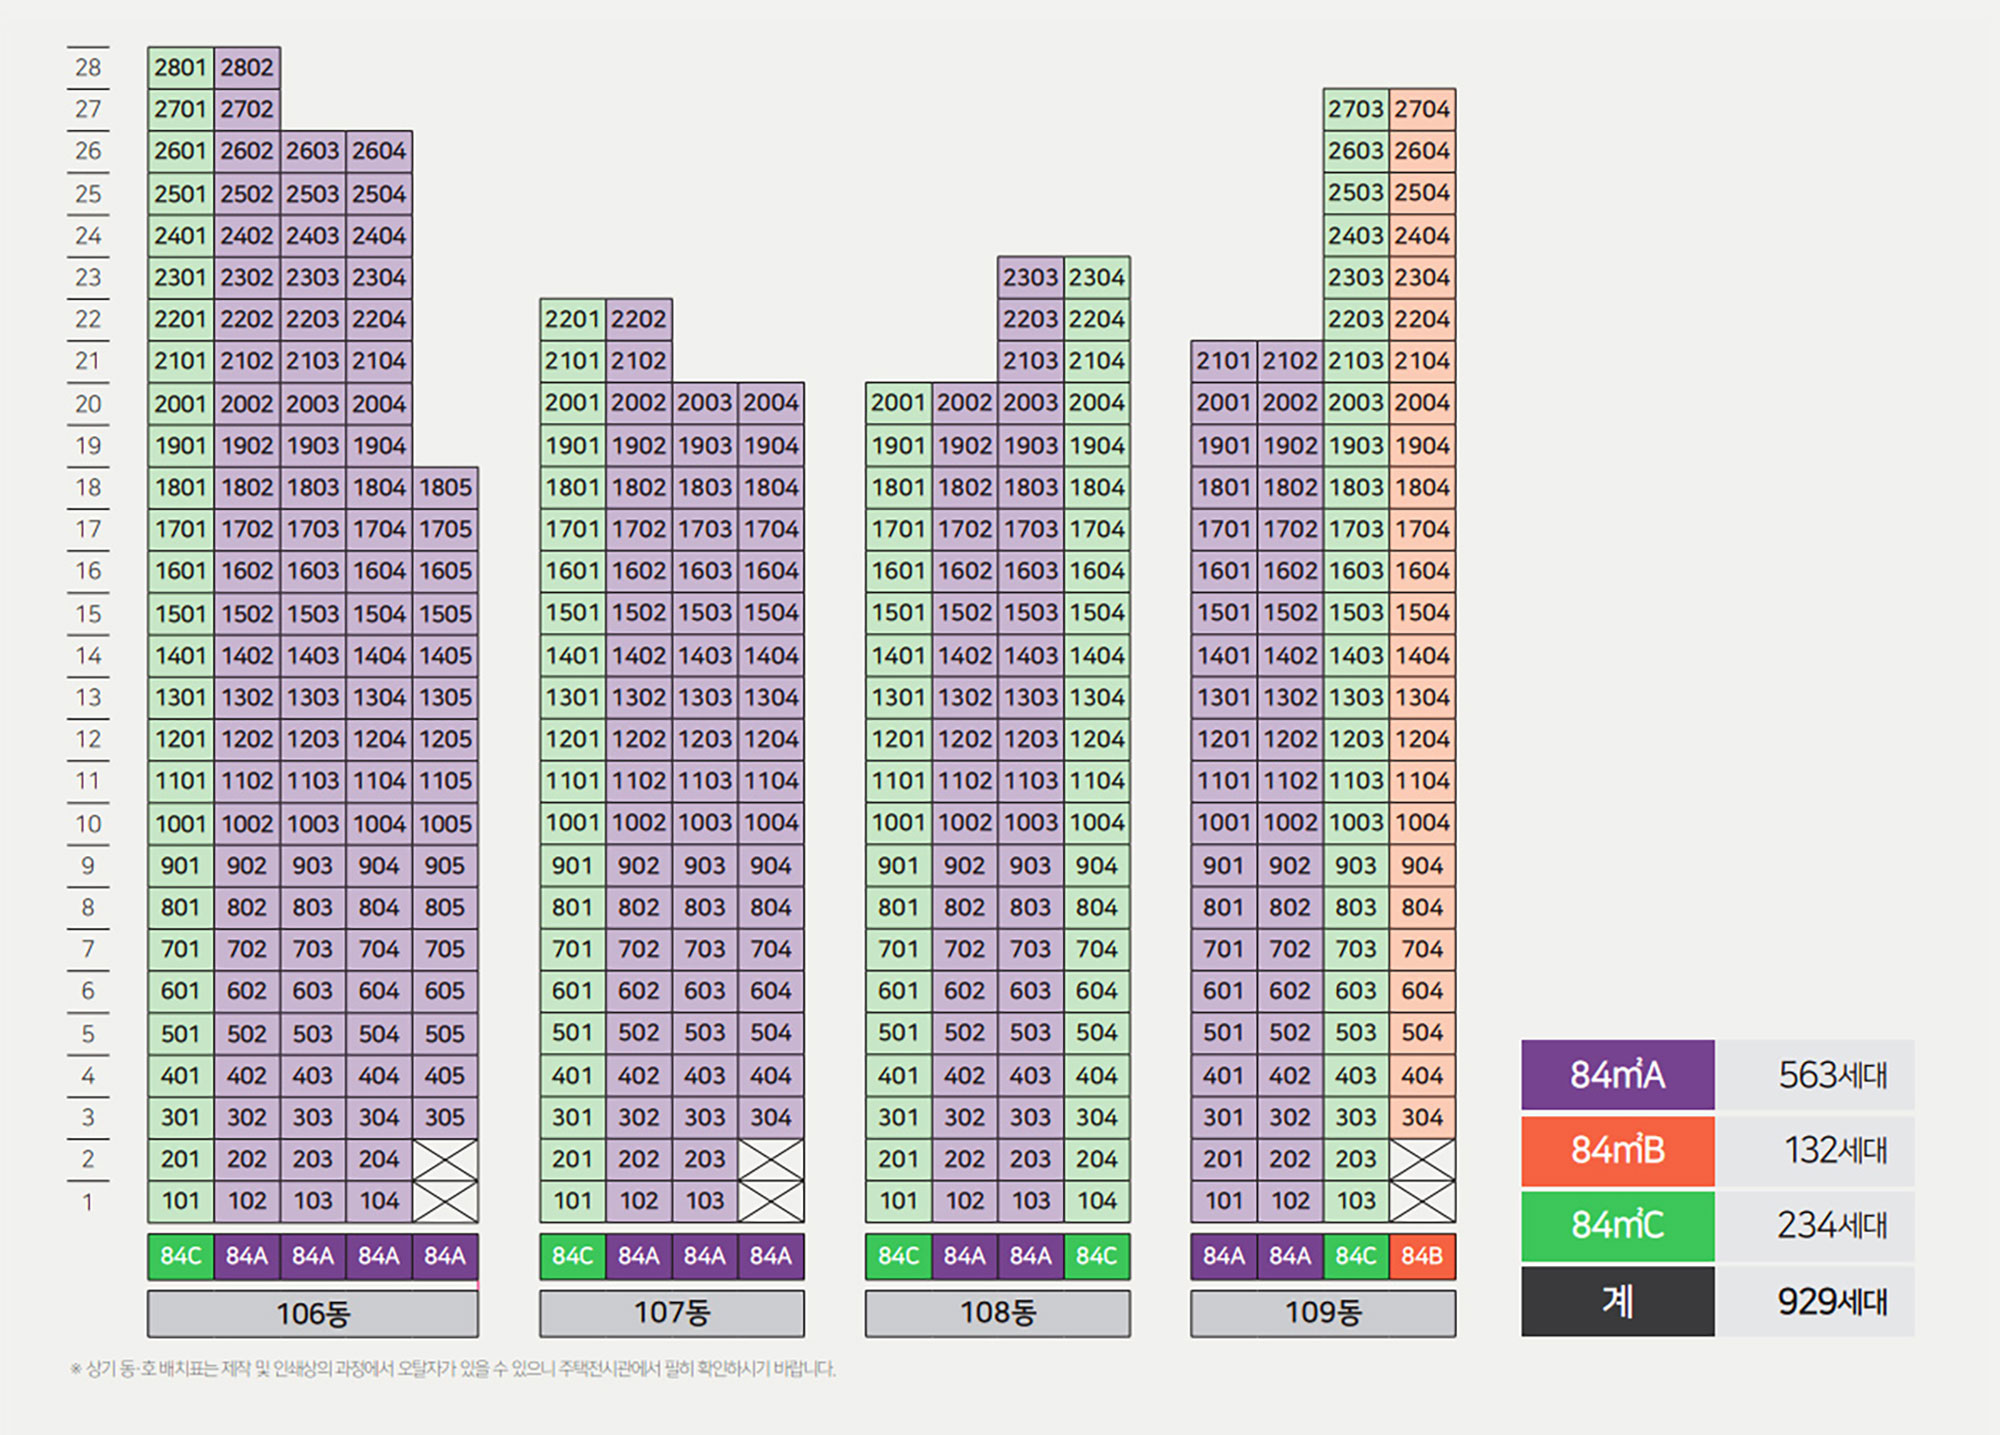
Task: Click the green 84㎡C legend swatch
Action: click(1617, 1225)
